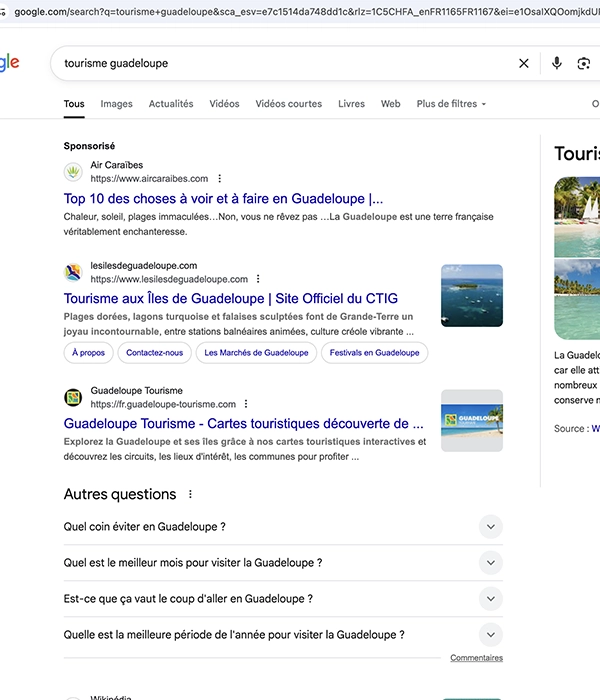Screen dimensions: 600x700
Task: Click the browser address bar URL
Action: [307, 12]
